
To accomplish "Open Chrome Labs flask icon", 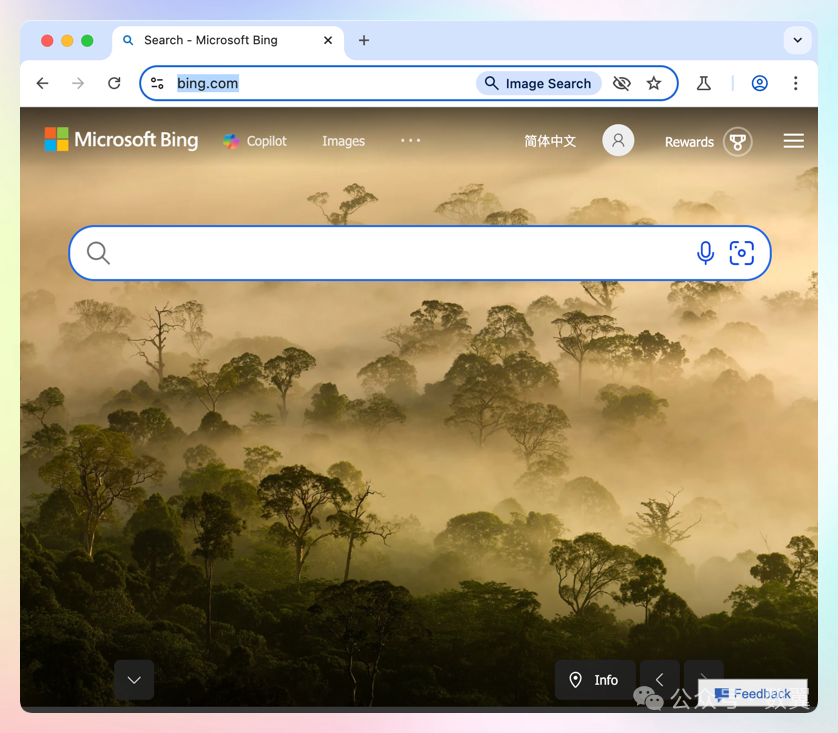I will (704, 84).
